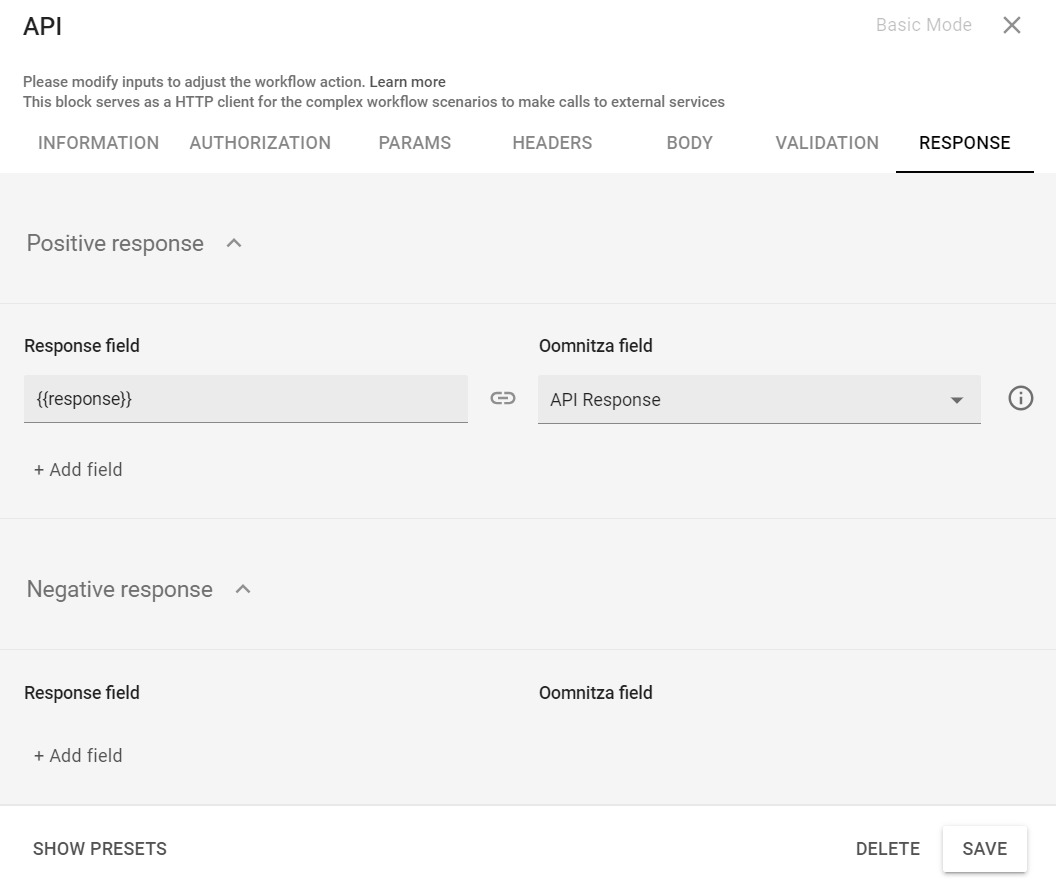This screenshot has width=1056, height=889.
Task: Click the info icon beside API Response
Action: 1020,399
